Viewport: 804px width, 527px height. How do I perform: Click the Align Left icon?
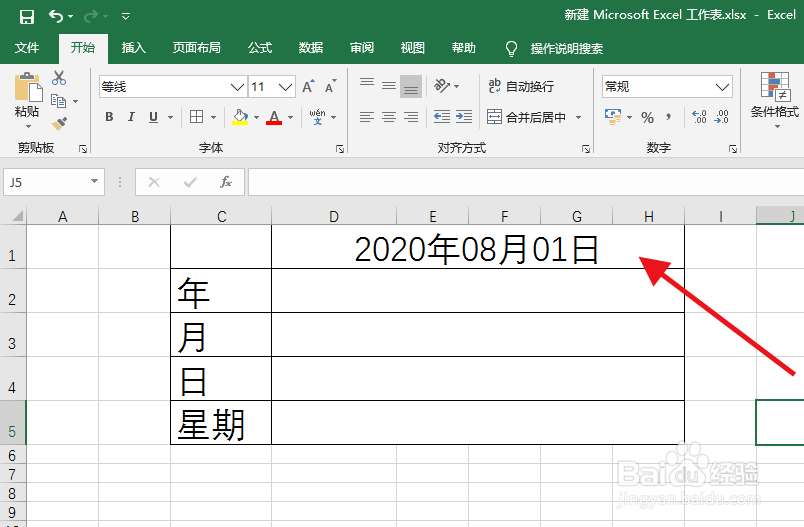click(367, 117)
